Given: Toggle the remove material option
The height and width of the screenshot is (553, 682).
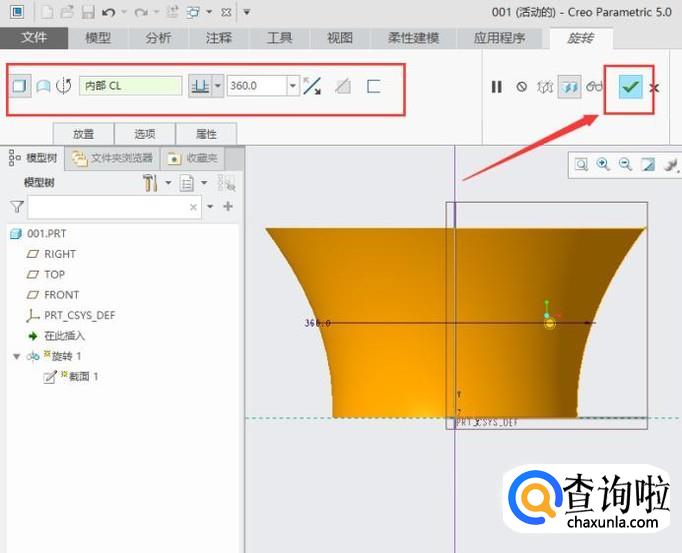Looking at the screenshot, I should (343, 86).
